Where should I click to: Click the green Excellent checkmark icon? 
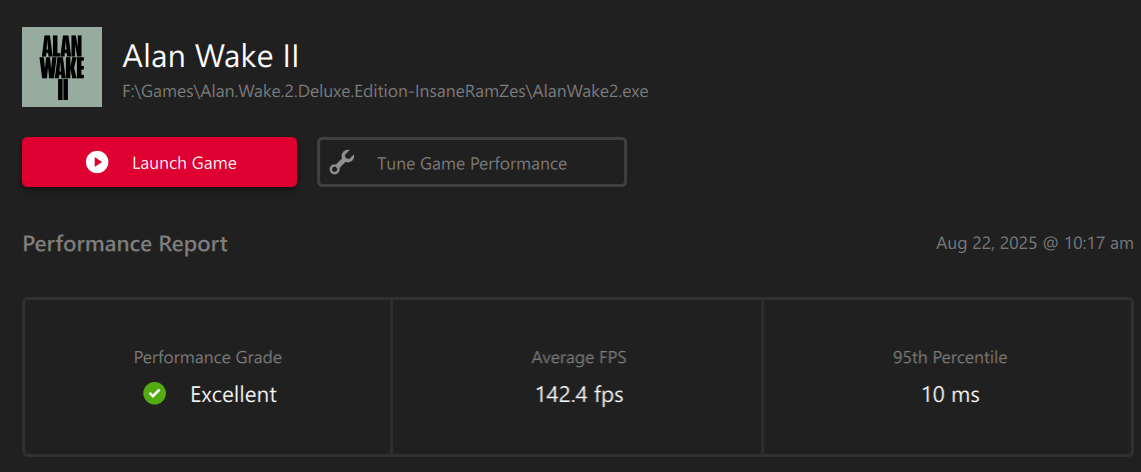[x=154, y=394]
